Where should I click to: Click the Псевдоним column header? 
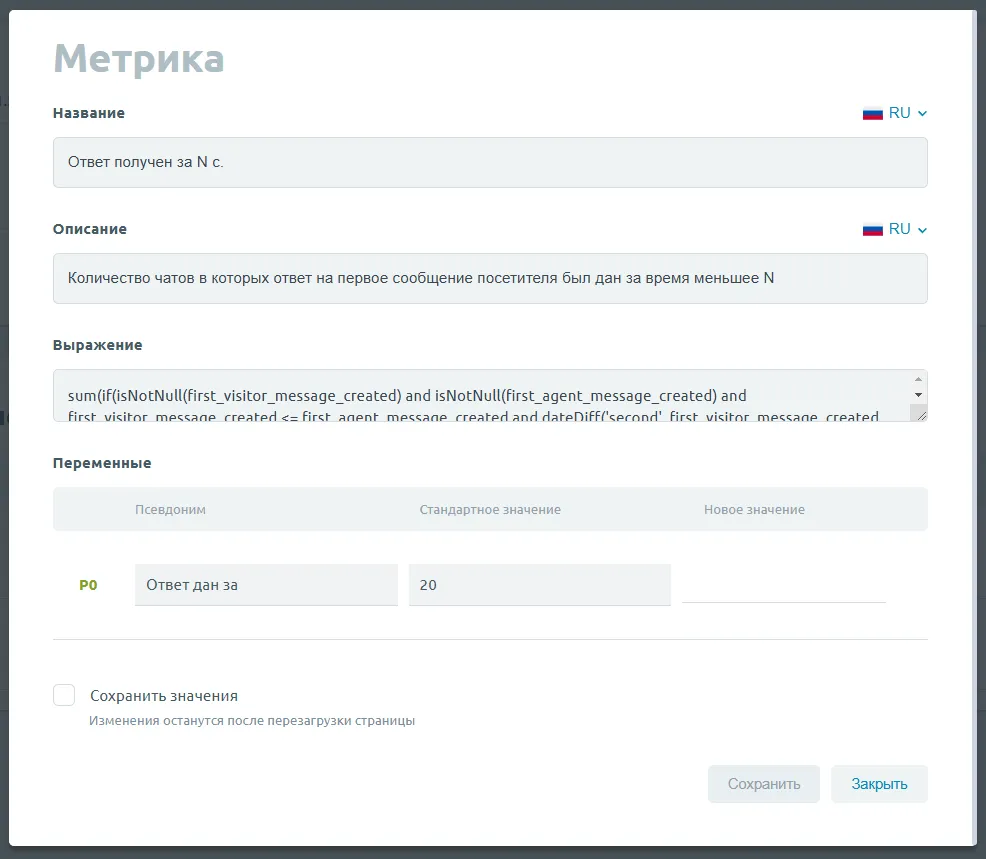click(170, 509)
